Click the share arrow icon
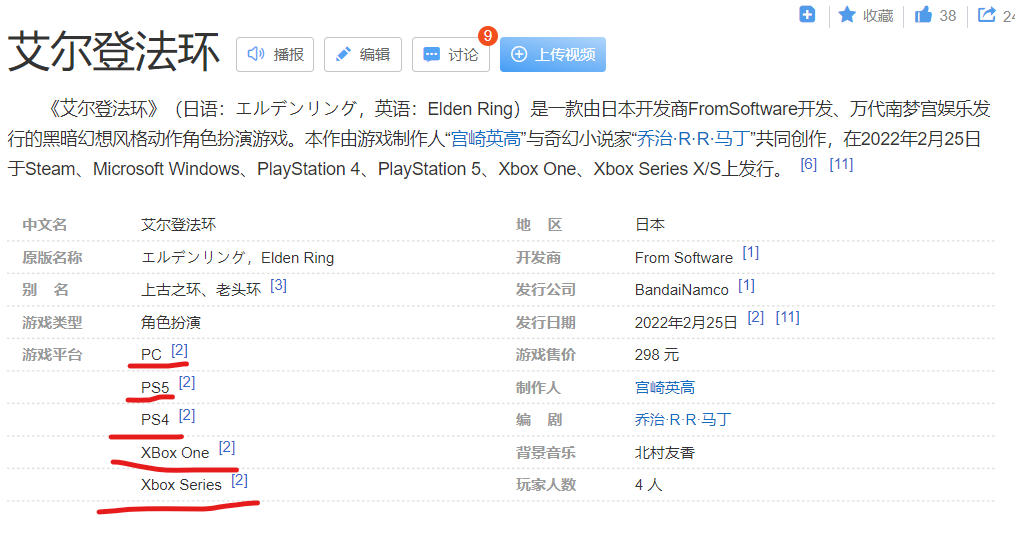This screenshot has width=1015, height=541. (987, 15)
